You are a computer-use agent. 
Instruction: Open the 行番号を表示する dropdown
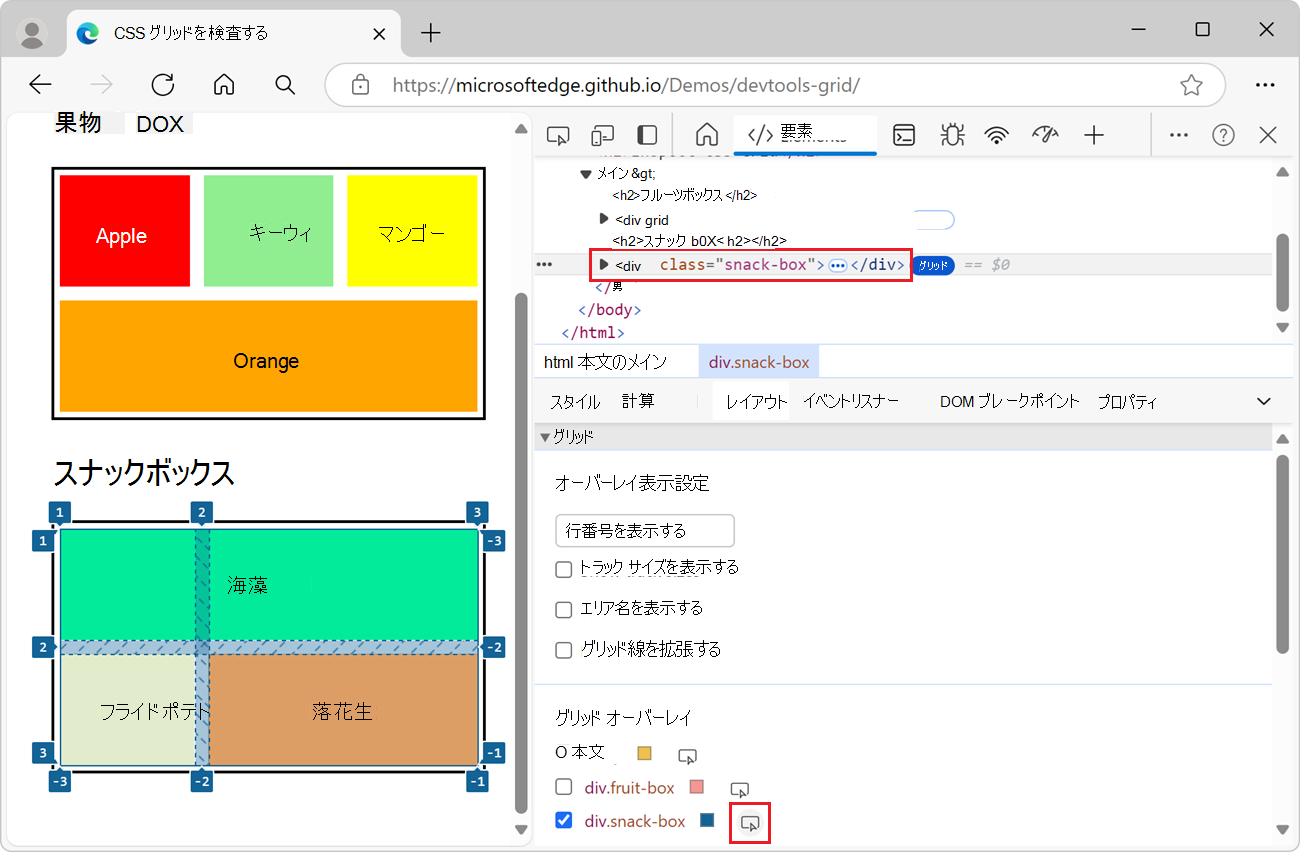[644, 531]
